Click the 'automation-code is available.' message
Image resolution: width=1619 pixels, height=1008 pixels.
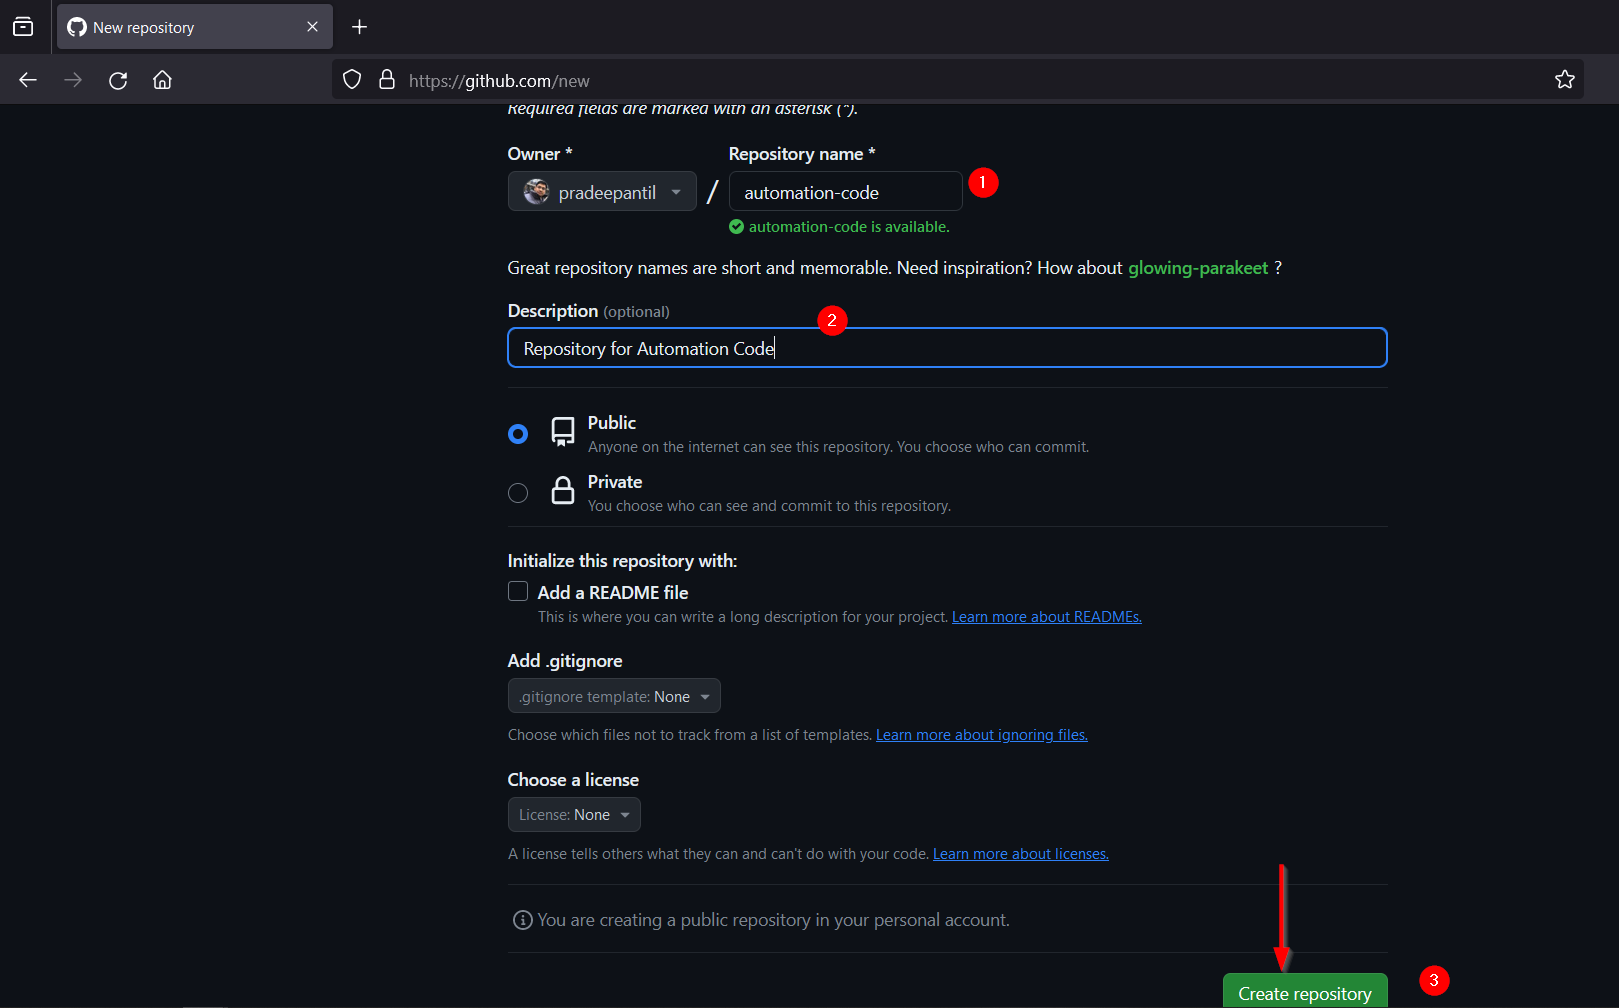(x=849, y=227)
